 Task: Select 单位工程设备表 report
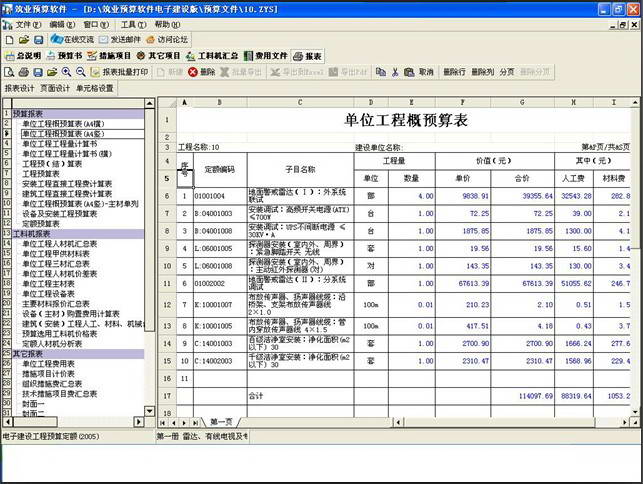[x=48, y=294]
